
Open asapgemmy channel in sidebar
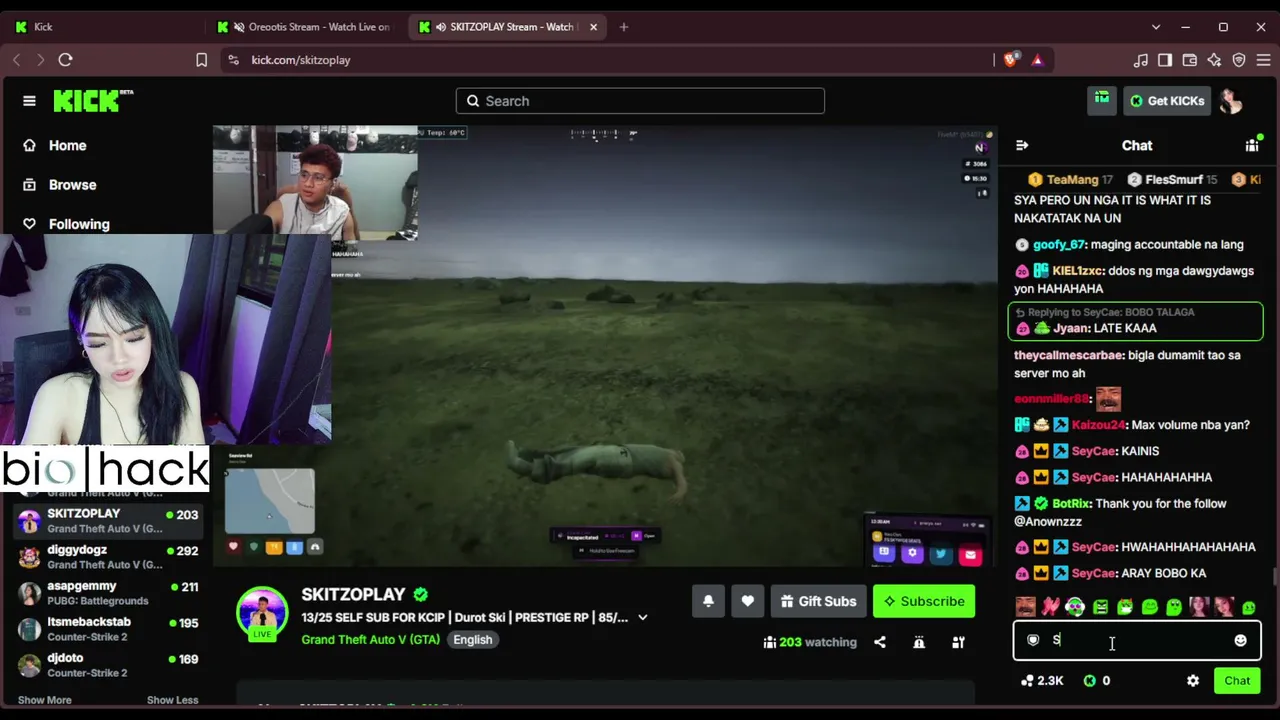click(x=108, y=593)
